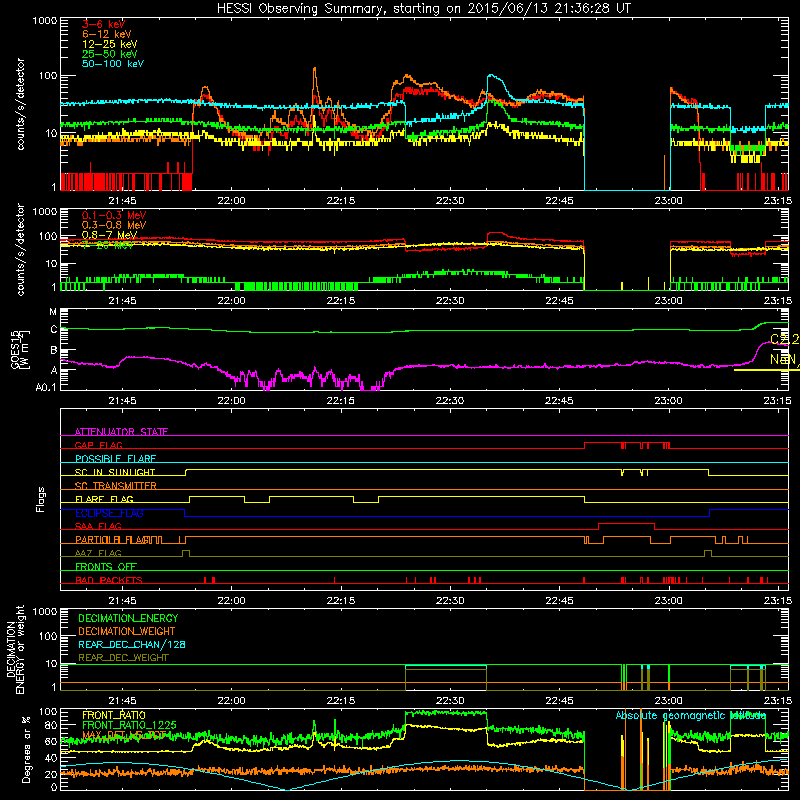Click the A0.1 tick on GOES panel

(x=46, y=388)
